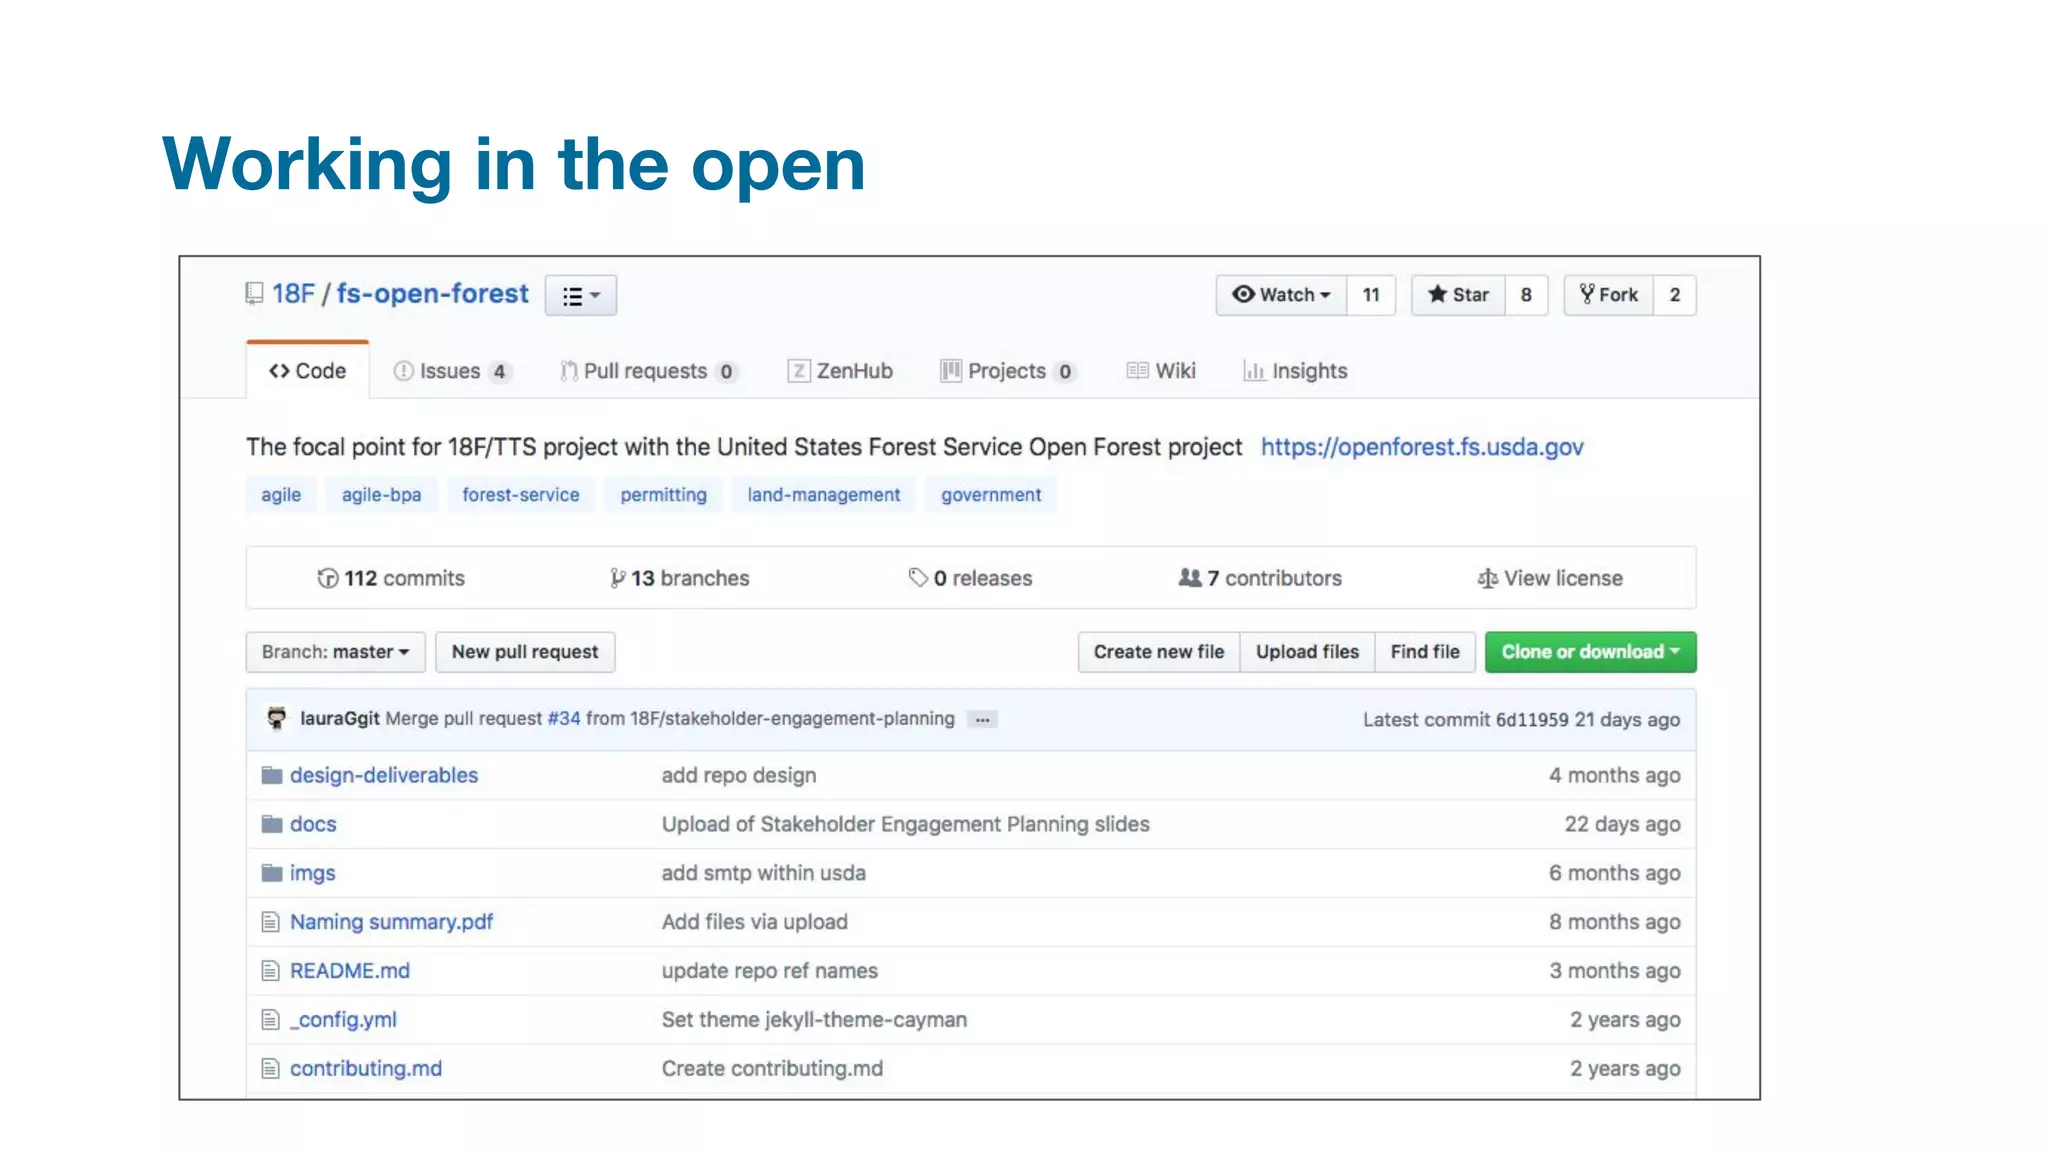
Task: View the 13 branches link
Action: pos(680,578)
